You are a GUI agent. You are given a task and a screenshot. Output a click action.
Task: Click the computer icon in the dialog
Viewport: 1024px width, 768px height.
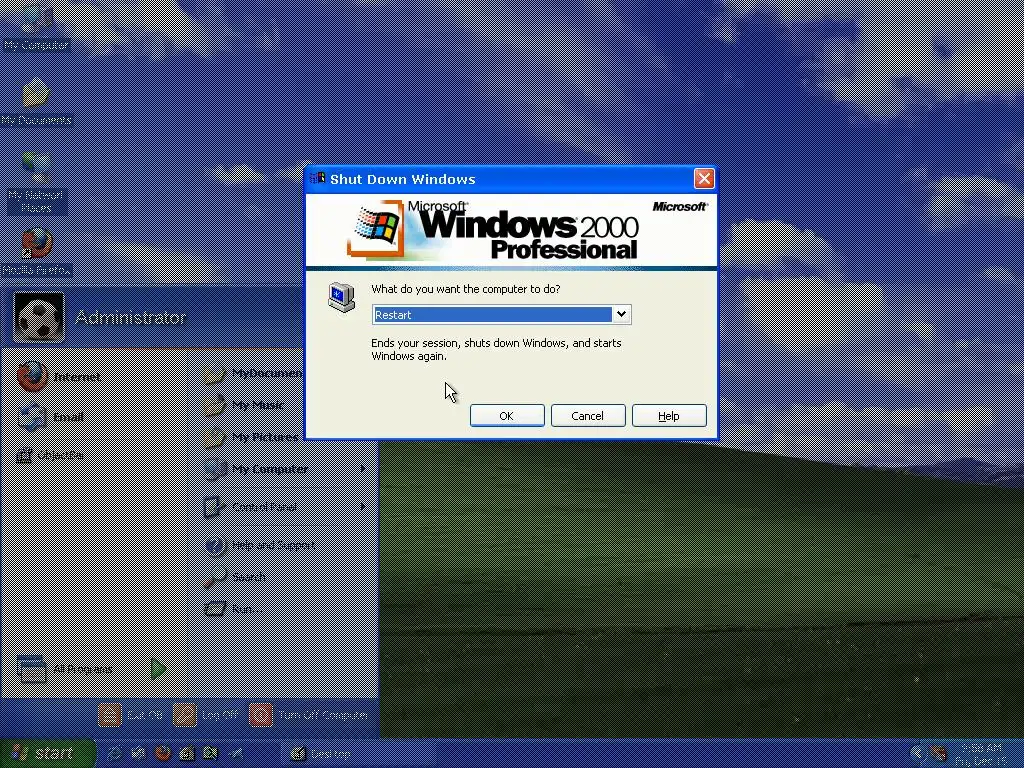pos(341,298)
